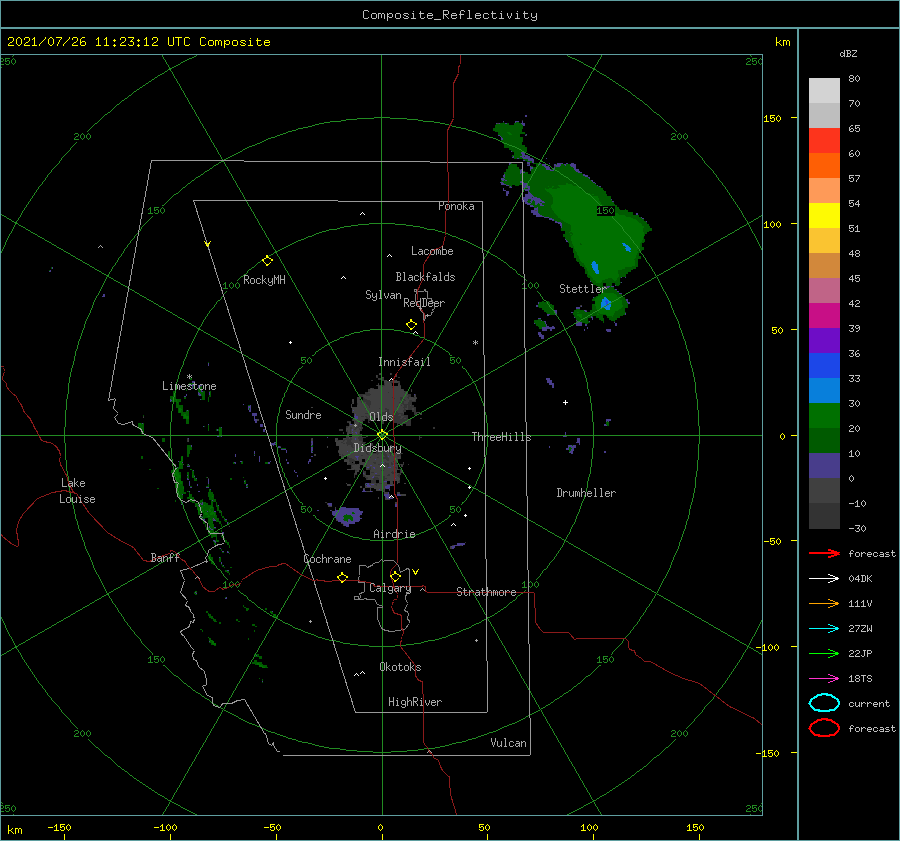Screen dimensions: 900x841
Task: Click the Cochrane label
Action: click(327, 559)
